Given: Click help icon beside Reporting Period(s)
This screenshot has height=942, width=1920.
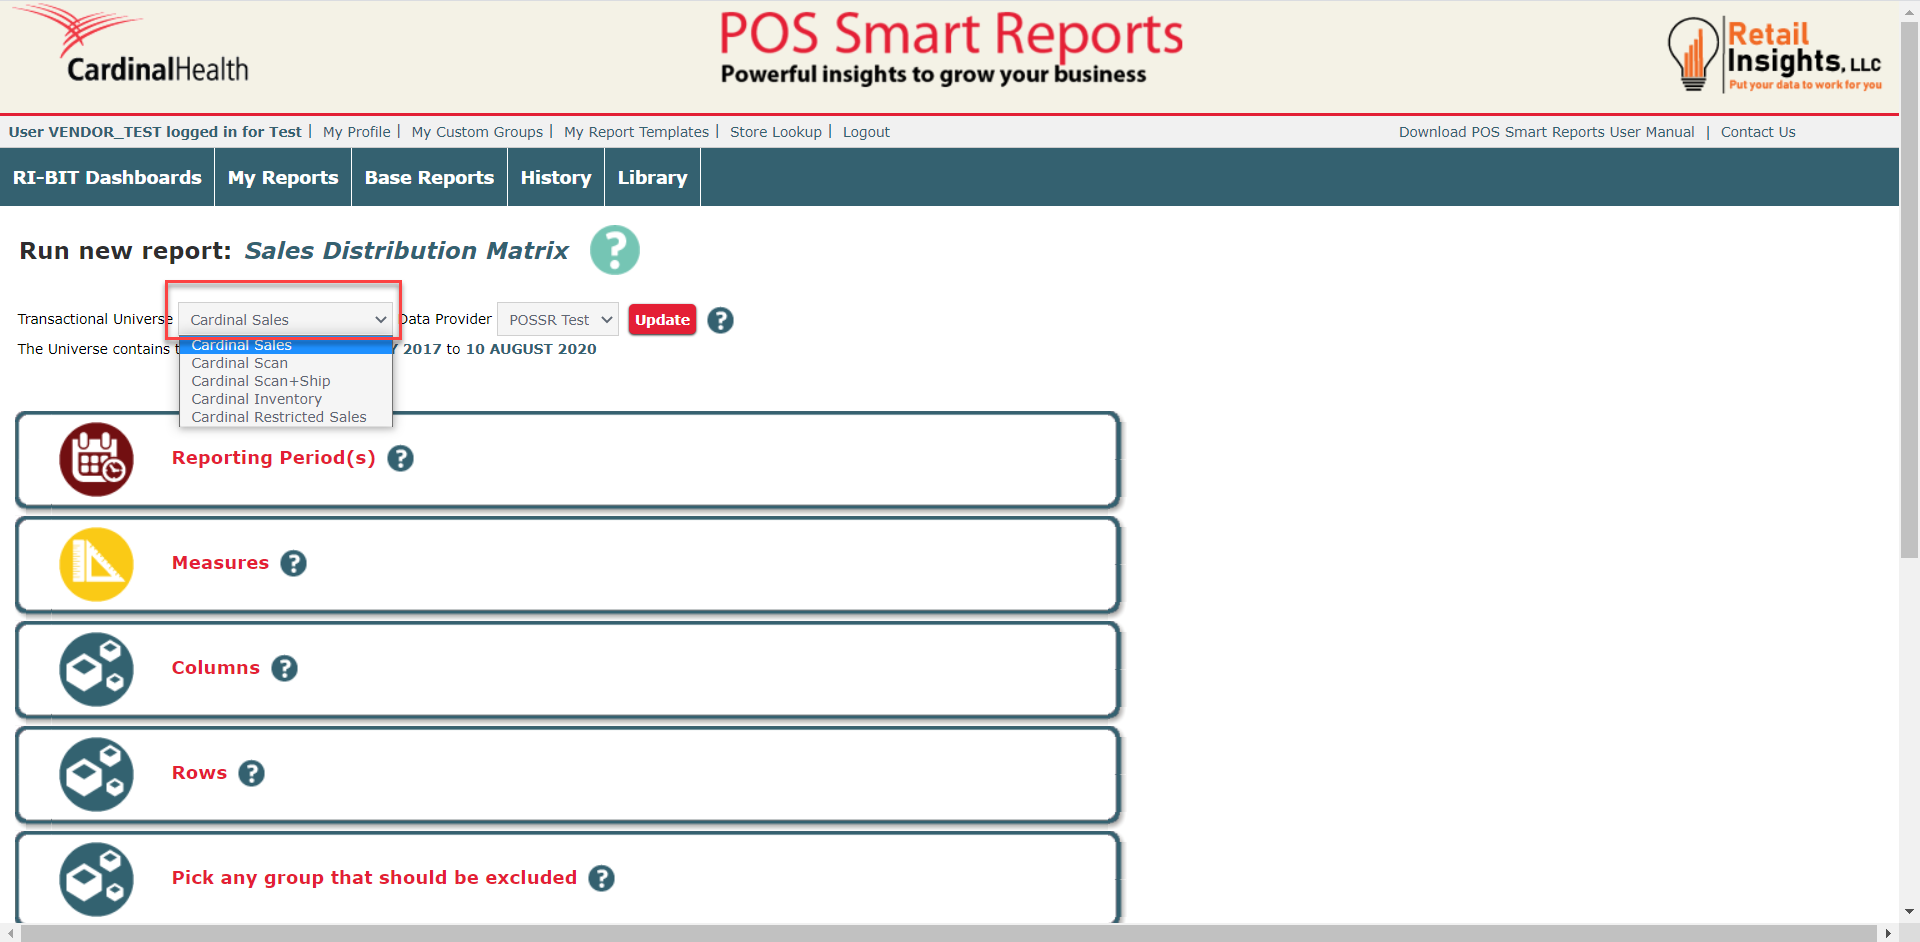Looking at the screenshot, I should (400, 459).
